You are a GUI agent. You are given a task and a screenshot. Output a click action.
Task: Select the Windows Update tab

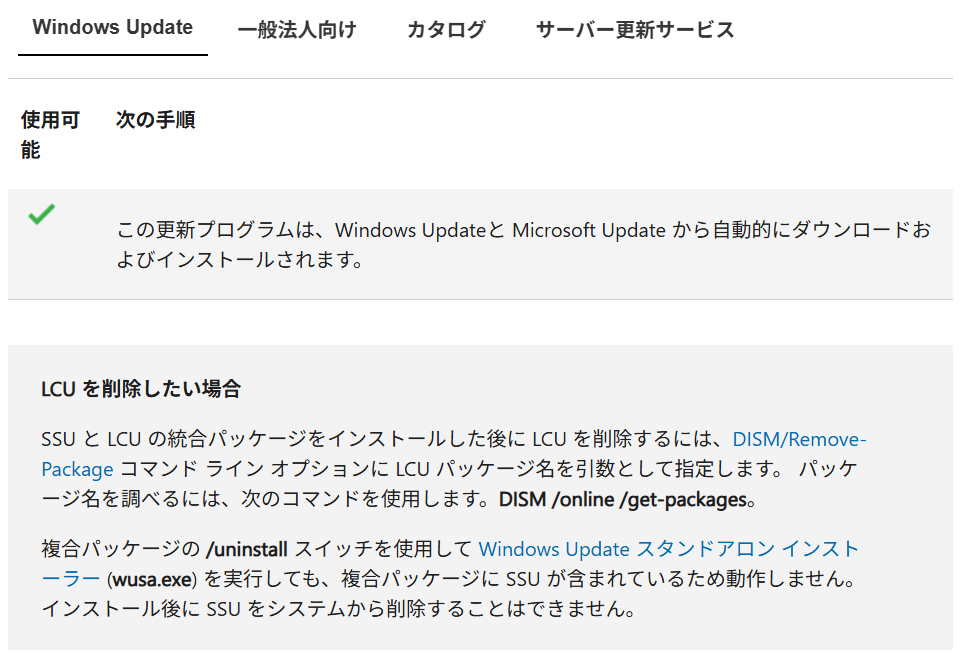click(112, 28)
